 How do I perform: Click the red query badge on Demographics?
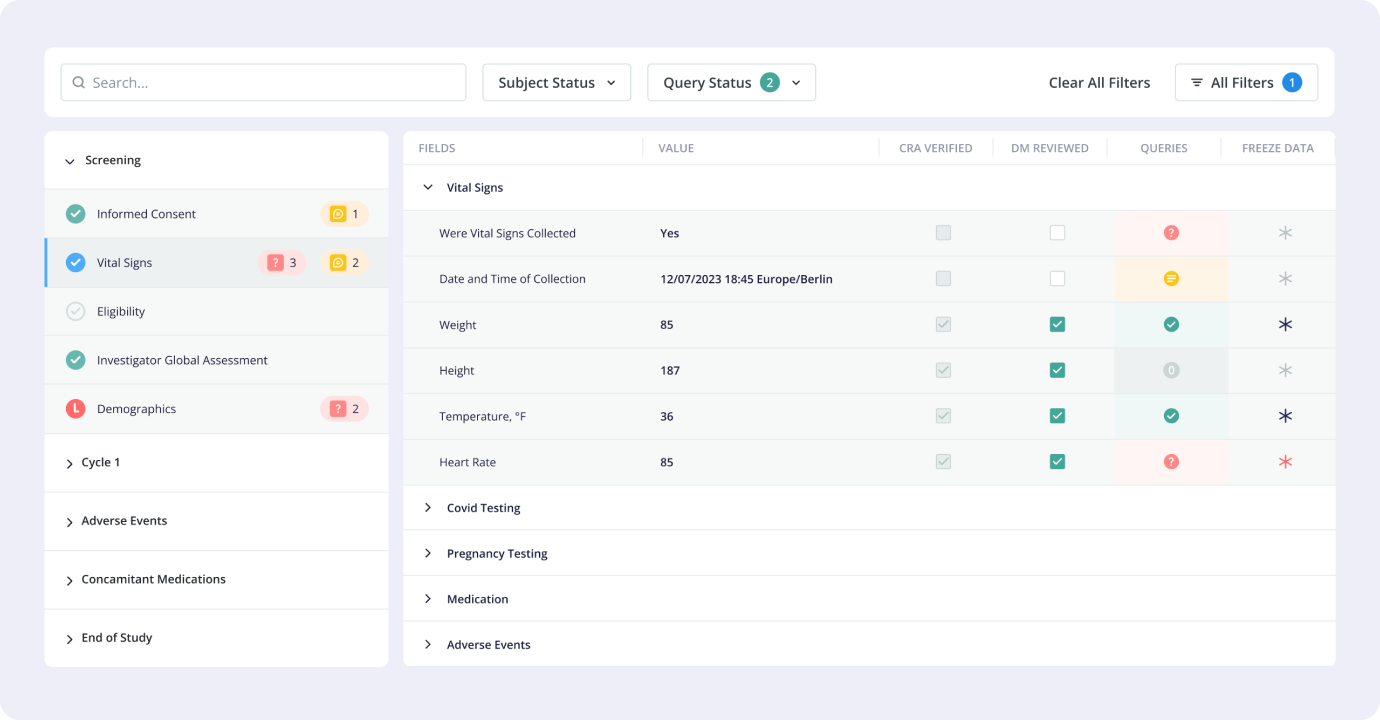coord(344,409)
